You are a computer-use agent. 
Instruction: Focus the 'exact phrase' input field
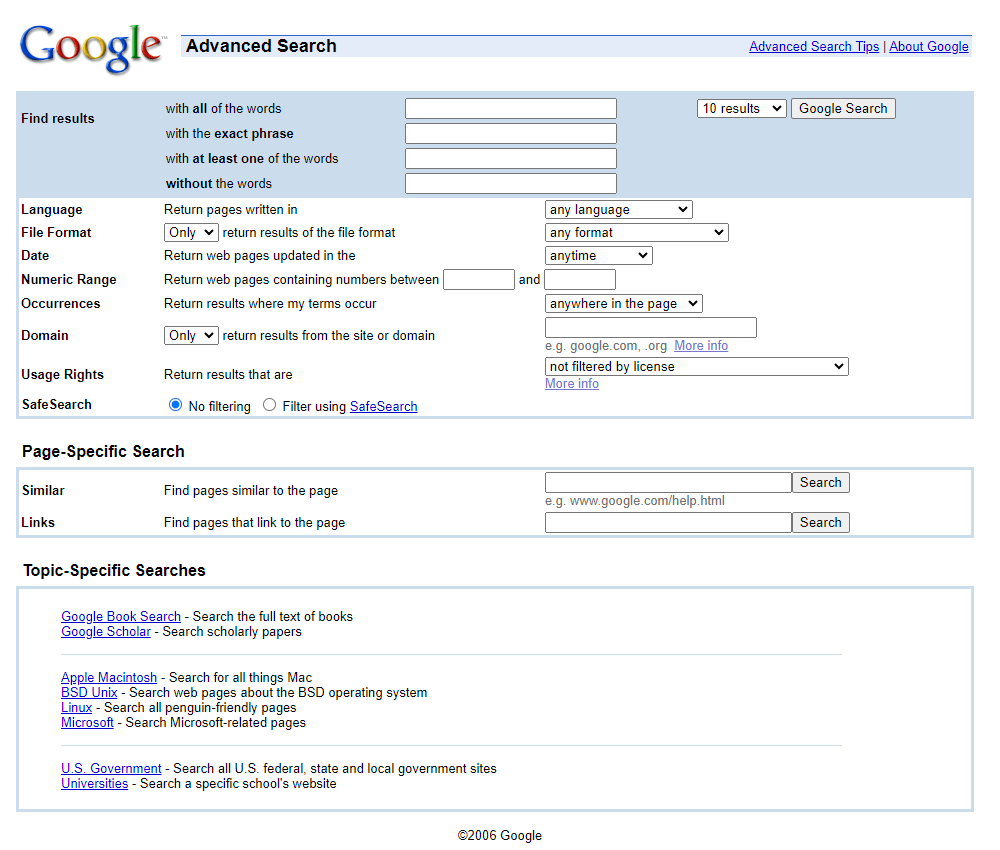[x=511, y=133]
